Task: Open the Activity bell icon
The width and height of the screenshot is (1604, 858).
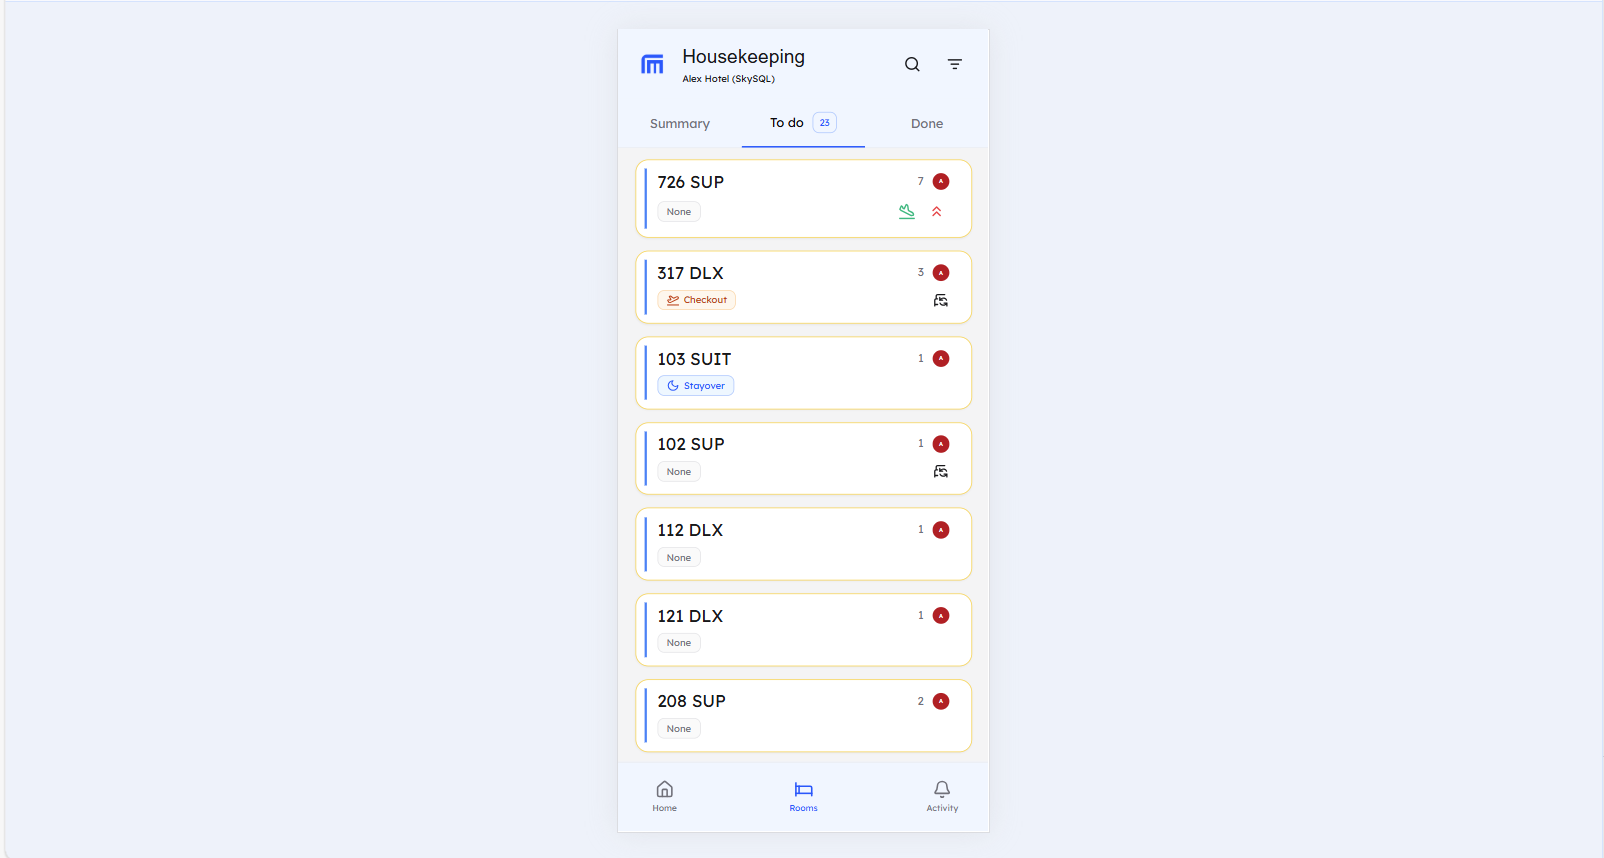Action: pos(941,795)
